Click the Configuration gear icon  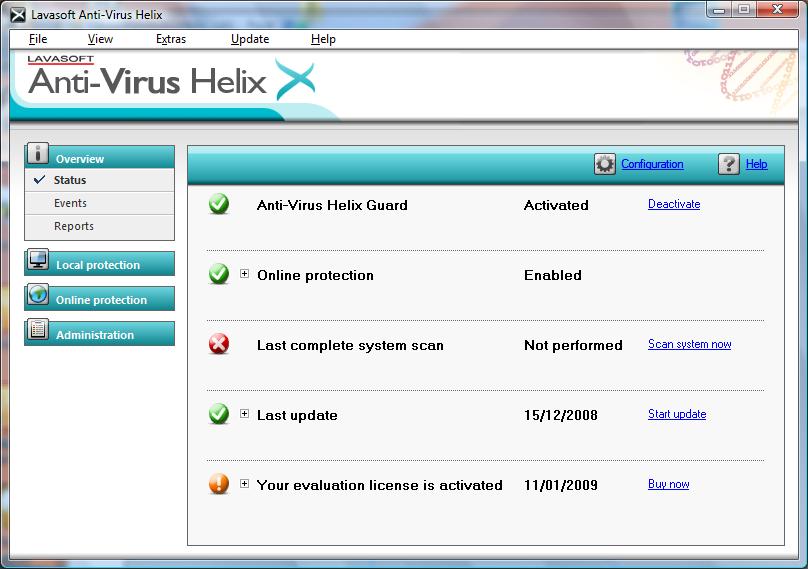pos(605,165)
